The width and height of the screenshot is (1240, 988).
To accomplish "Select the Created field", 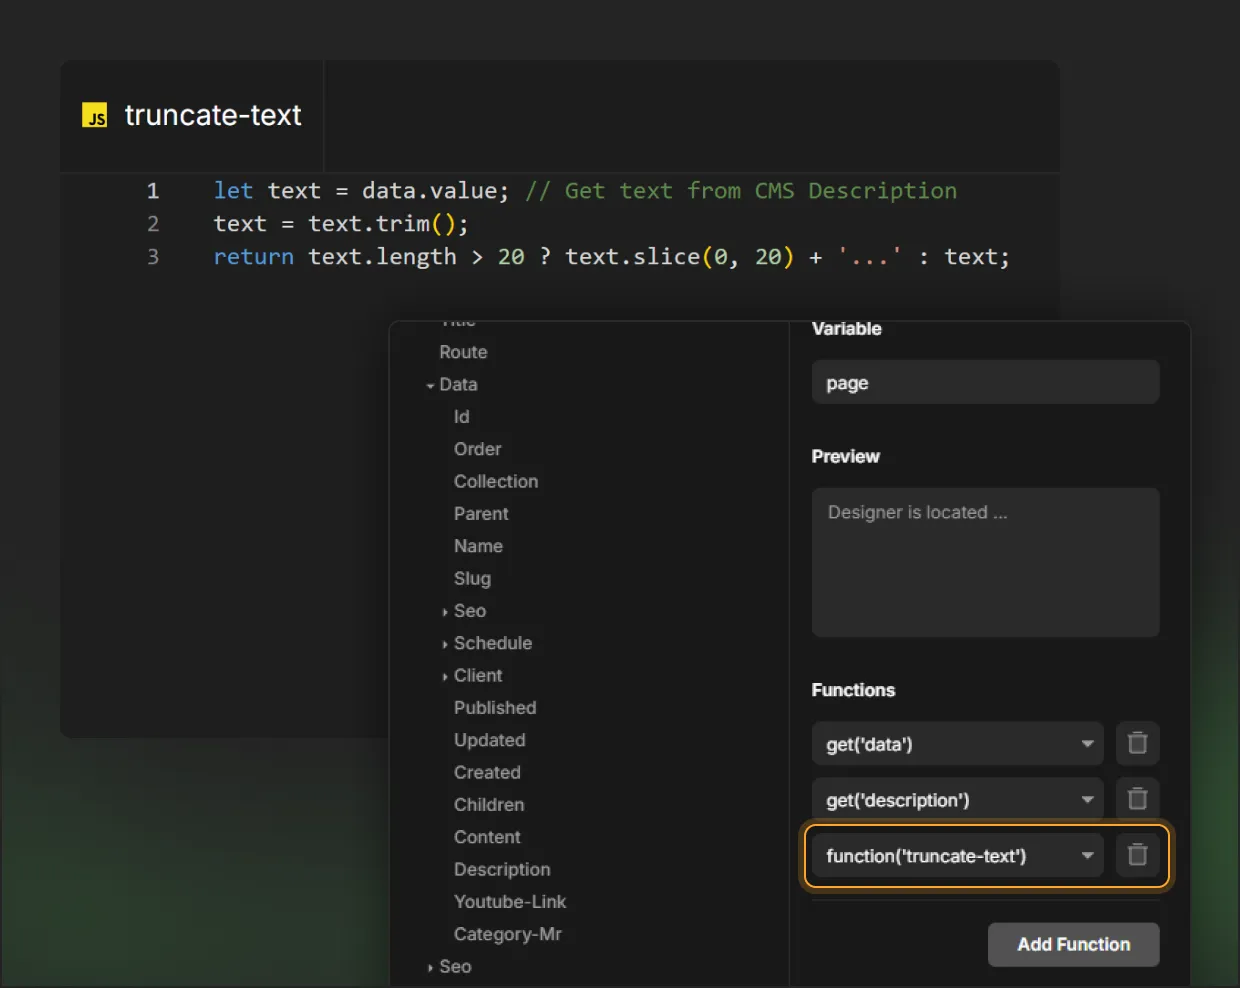I will point(487,772).
